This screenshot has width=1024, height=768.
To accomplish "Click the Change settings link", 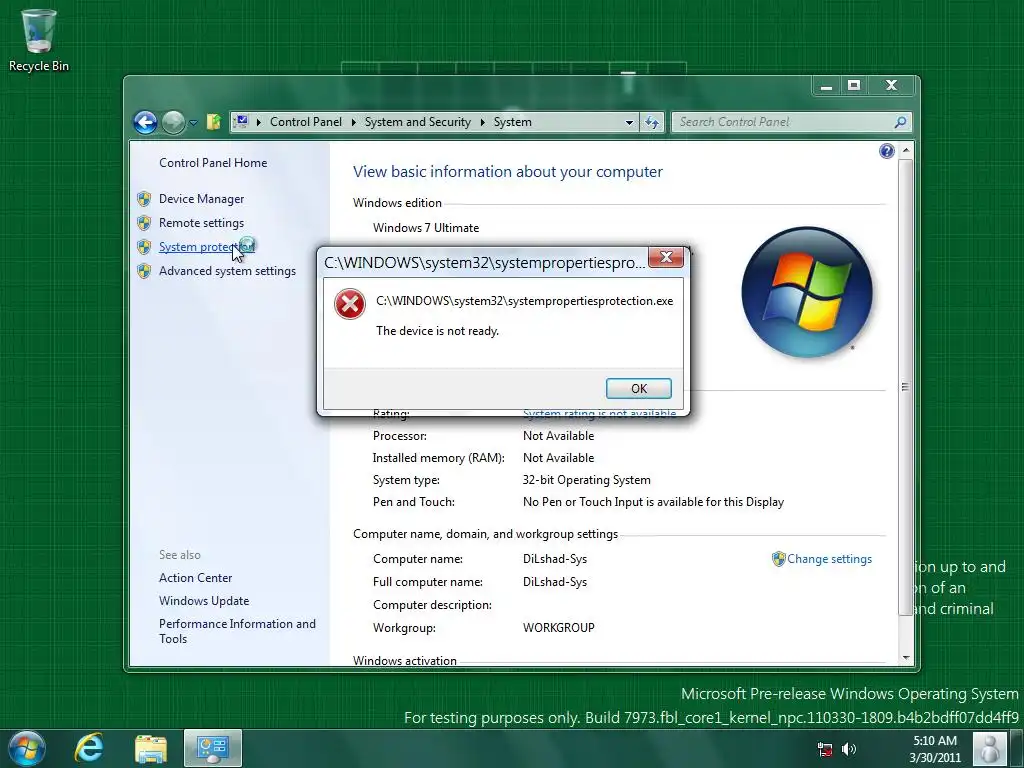I will tap(829, 559).
